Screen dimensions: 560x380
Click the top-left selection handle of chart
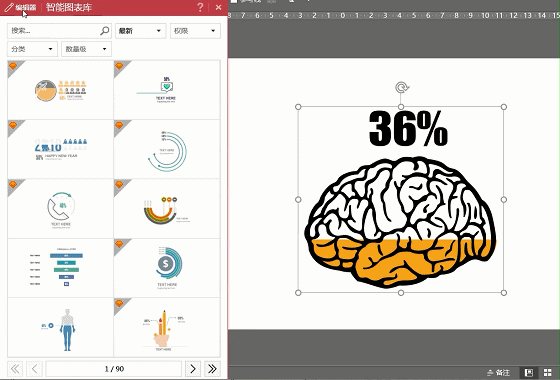[298, 107]
